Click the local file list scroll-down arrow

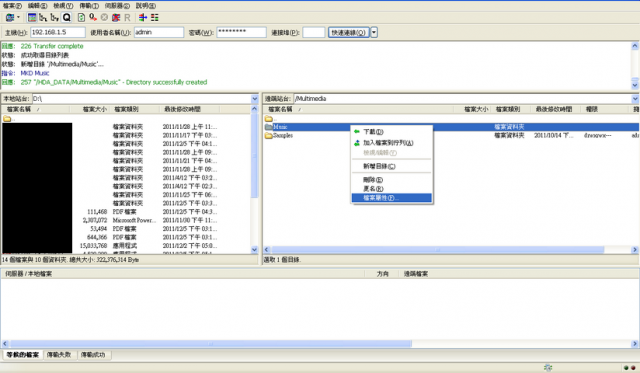point(255,249)
